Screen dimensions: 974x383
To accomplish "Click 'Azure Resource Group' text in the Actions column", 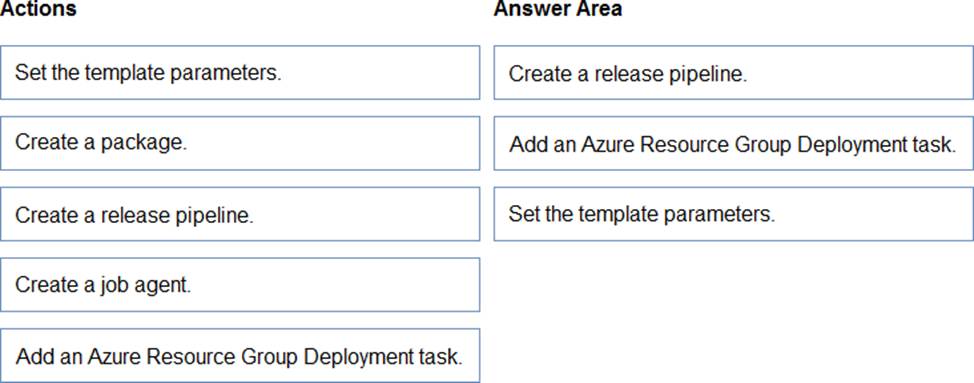I will point(194,358).
